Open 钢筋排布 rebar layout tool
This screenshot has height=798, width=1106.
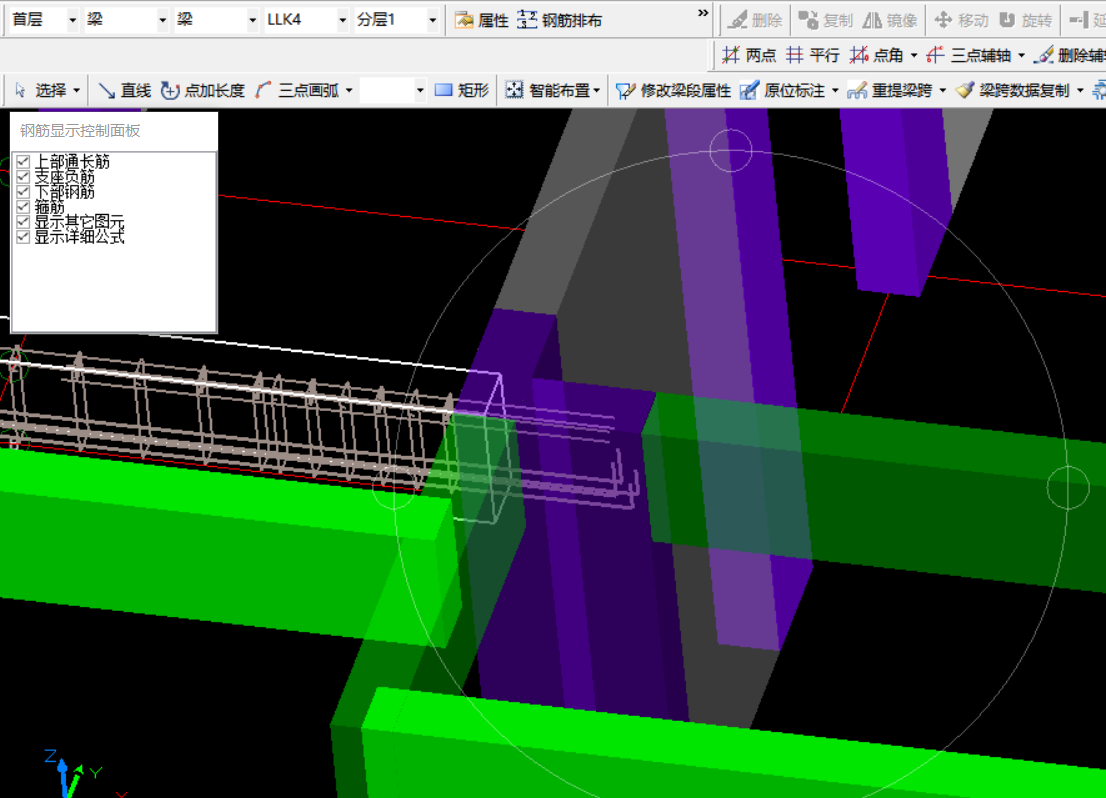pos(560,20)
